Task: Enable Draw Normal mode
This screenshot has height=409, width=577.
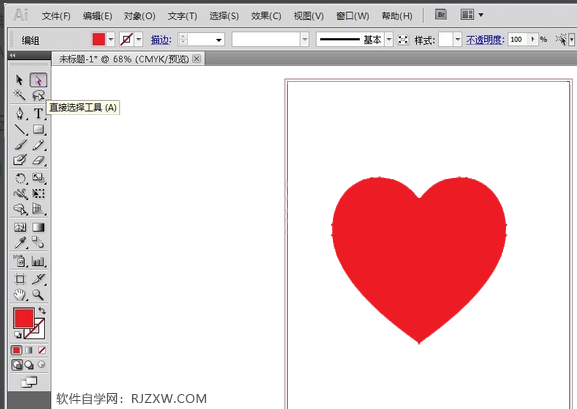Action: 17,364
